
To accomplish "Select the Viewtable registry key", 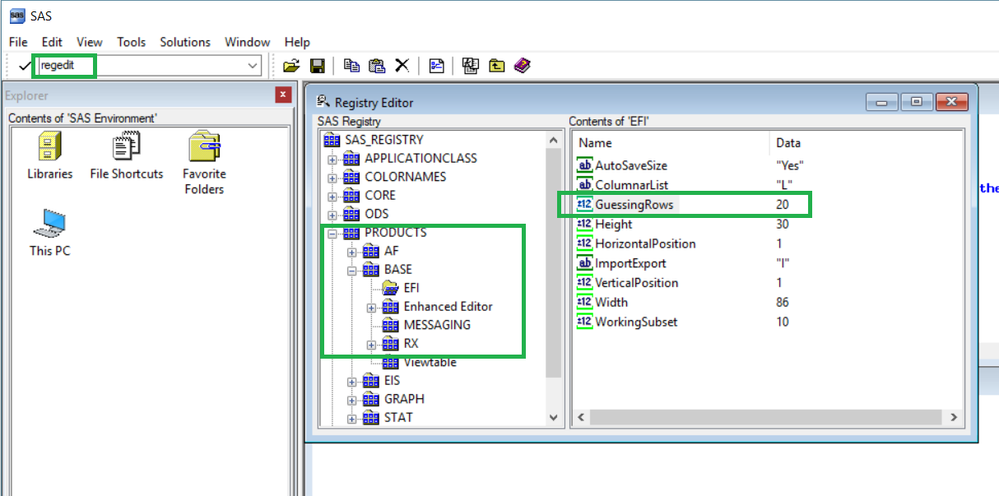I will point(420,363).
